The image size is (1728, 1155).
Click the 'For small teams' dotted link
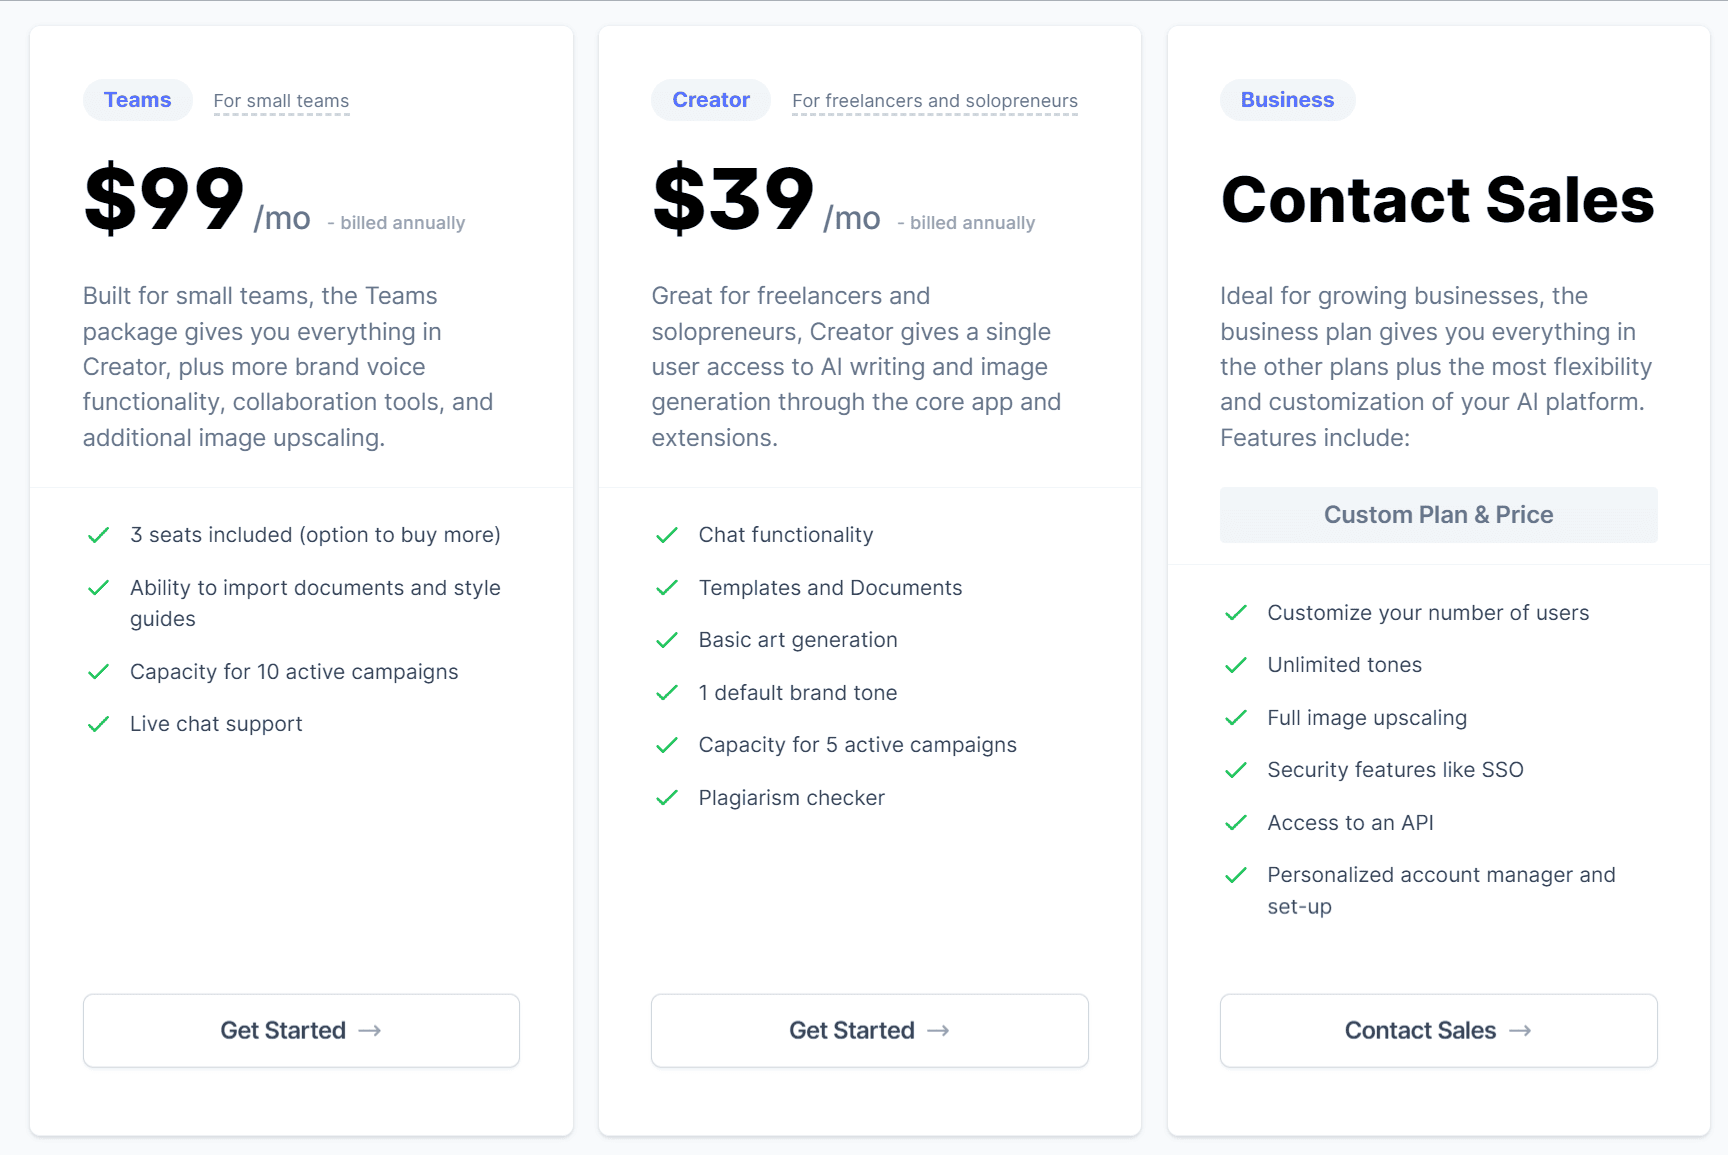click(x=281, y=101)
